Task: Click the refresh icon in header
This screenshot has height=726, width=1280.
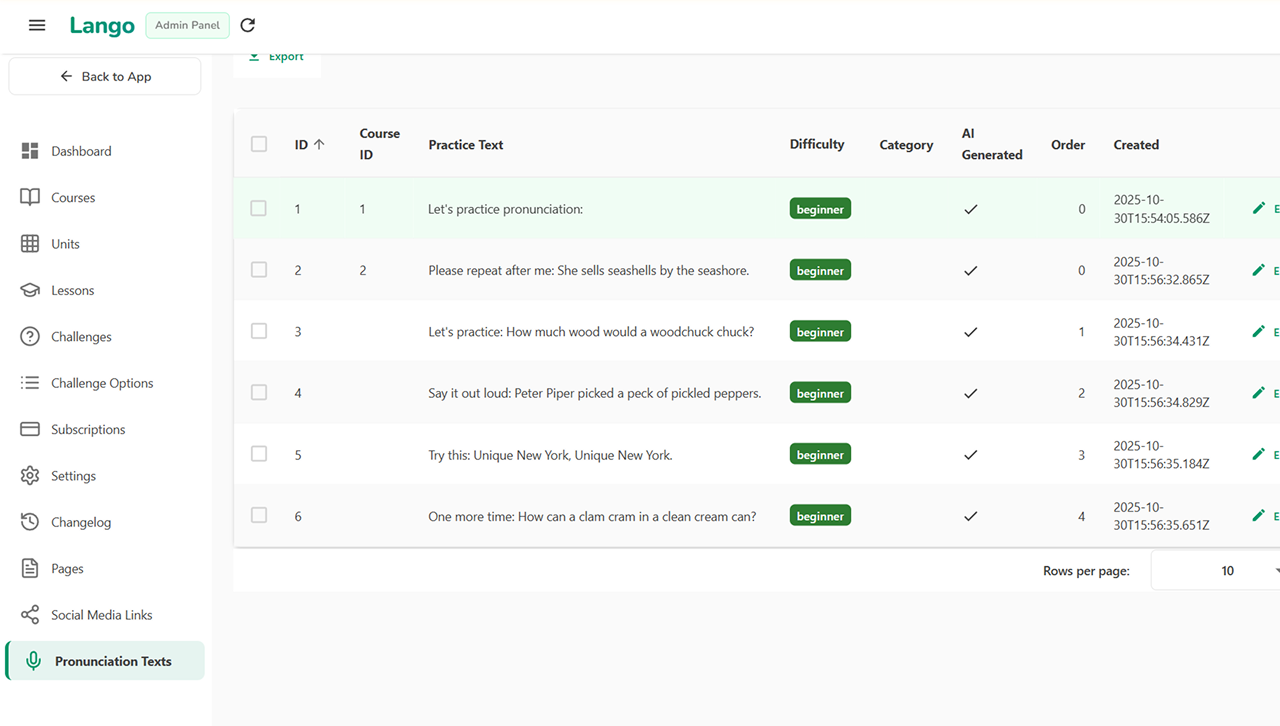Action: 248,25
